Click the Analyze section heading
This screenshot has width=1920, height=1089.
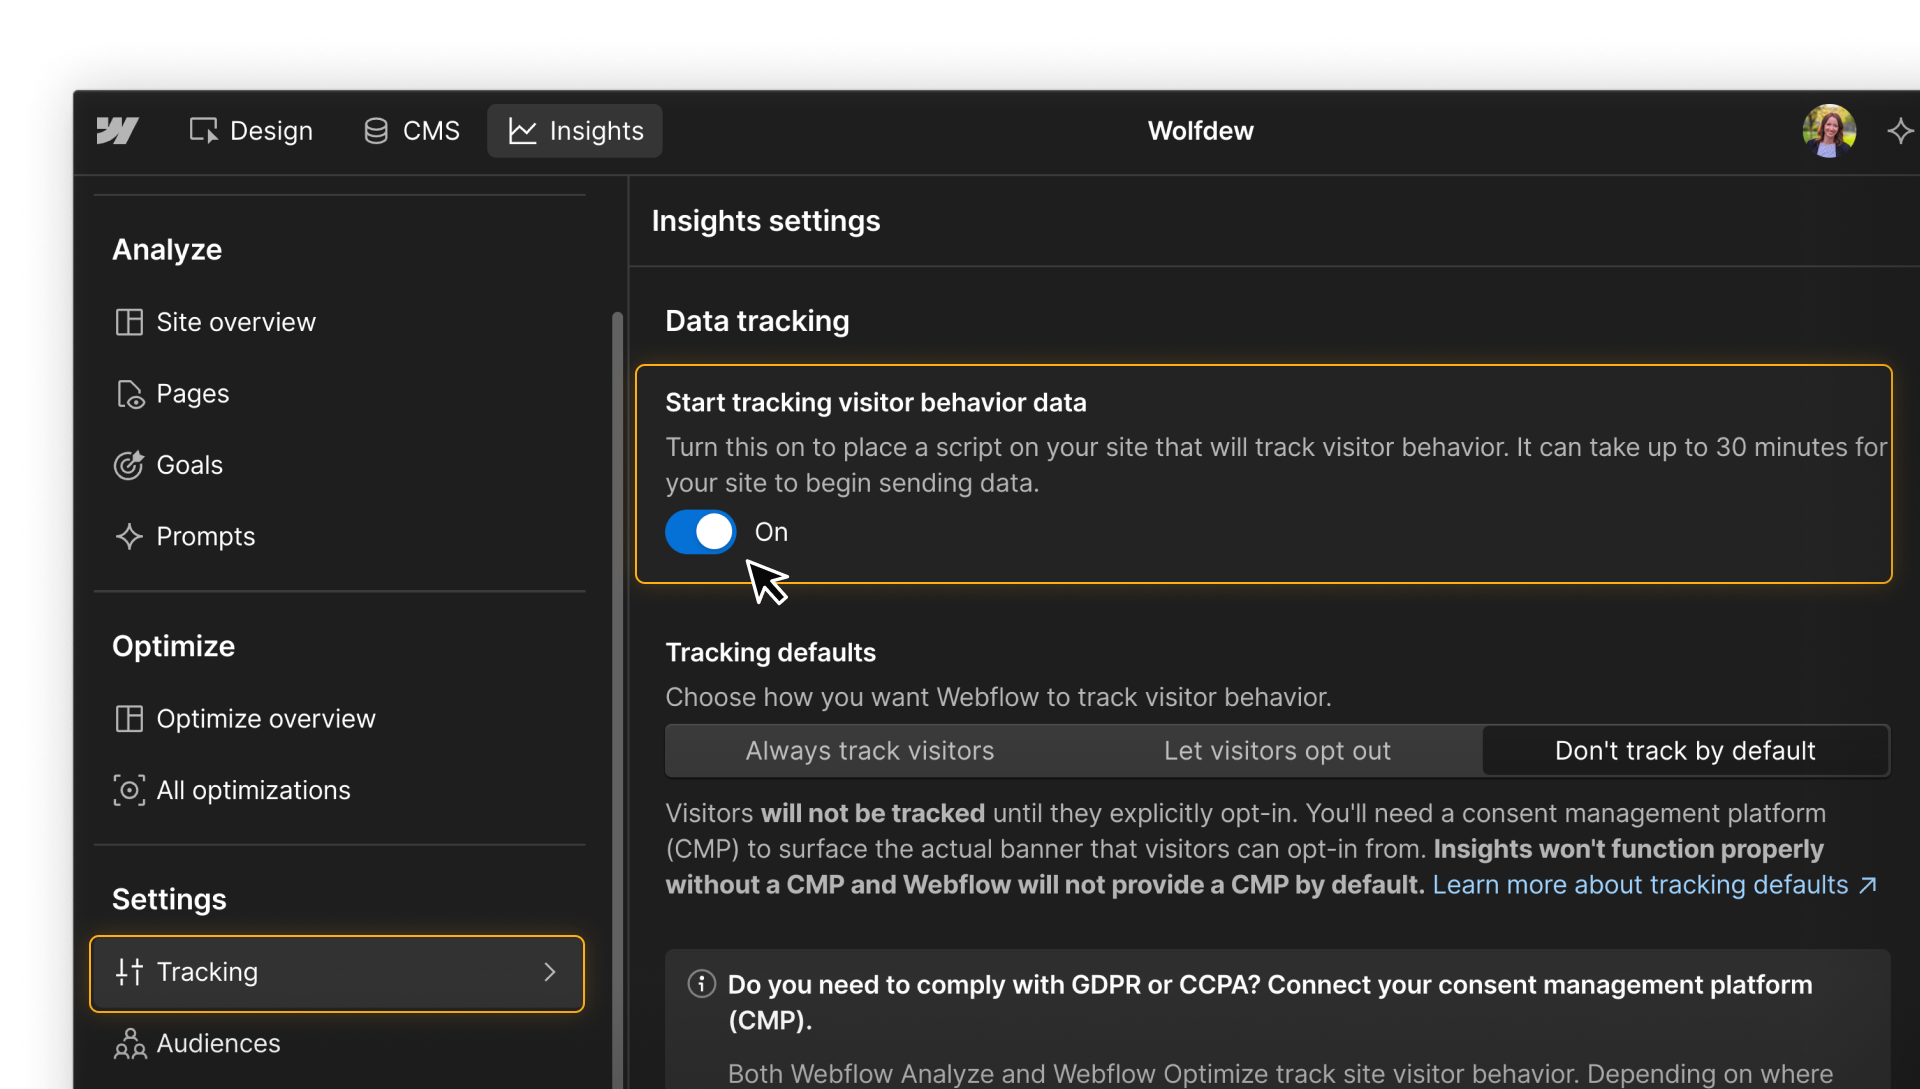tap(167, 250)
